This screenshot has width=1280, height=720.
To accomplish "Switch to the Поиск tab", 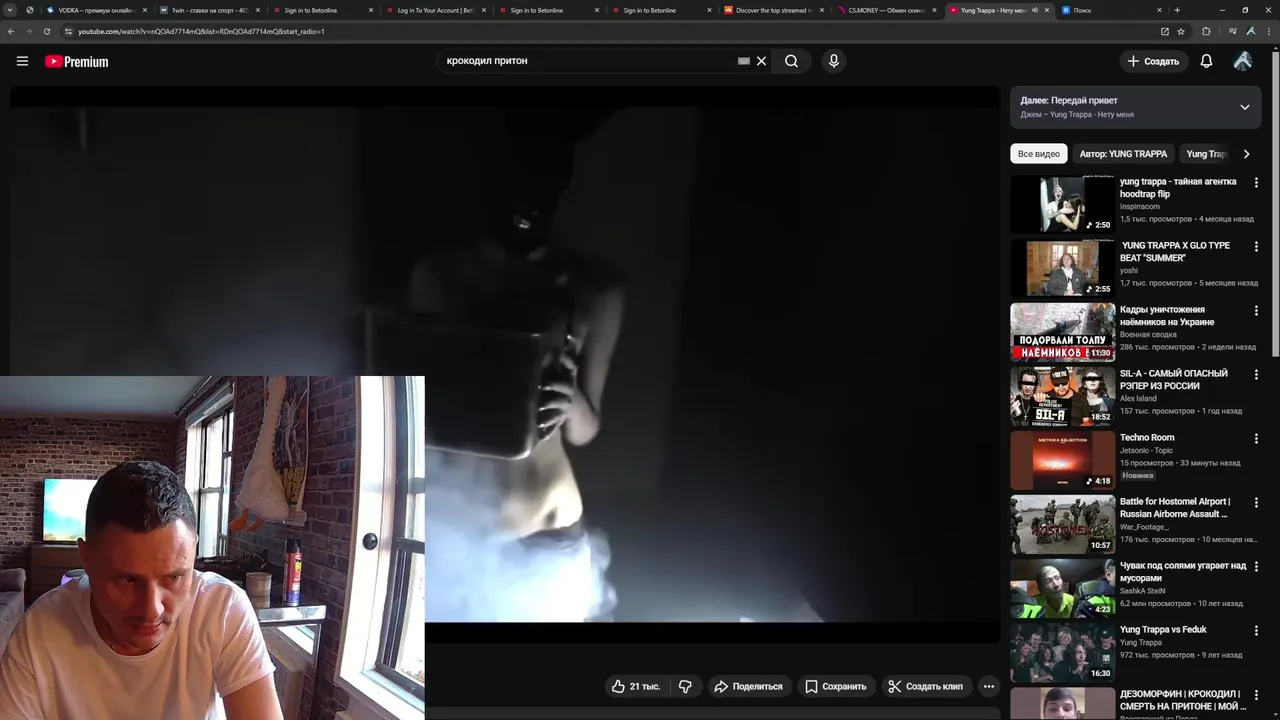I will click(1110, 10).
